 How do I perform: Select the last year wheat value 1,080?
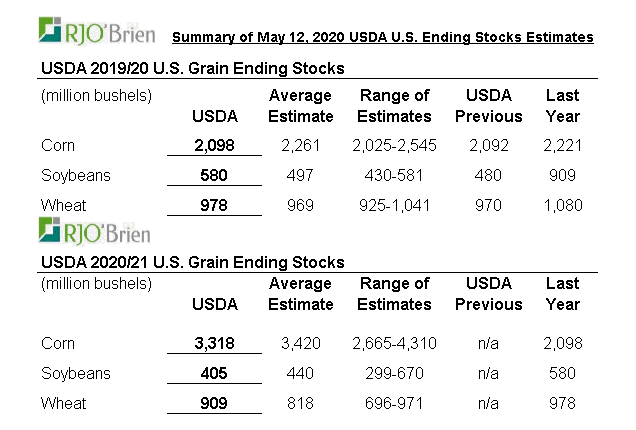pos(563,205)
